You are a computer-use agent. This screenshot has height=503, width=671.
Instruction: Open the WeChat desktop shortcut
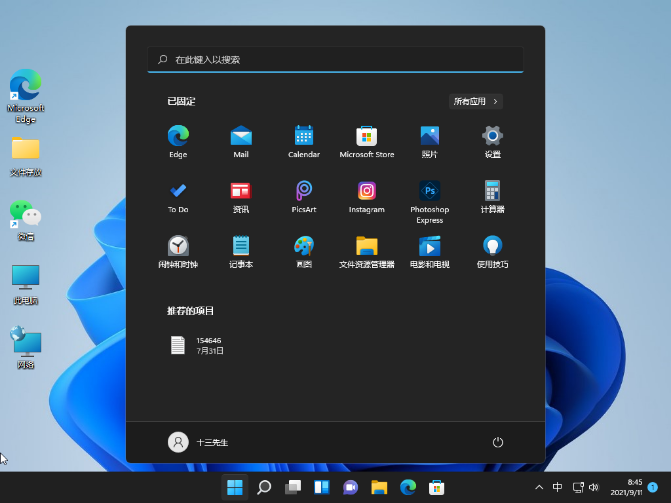25,215
